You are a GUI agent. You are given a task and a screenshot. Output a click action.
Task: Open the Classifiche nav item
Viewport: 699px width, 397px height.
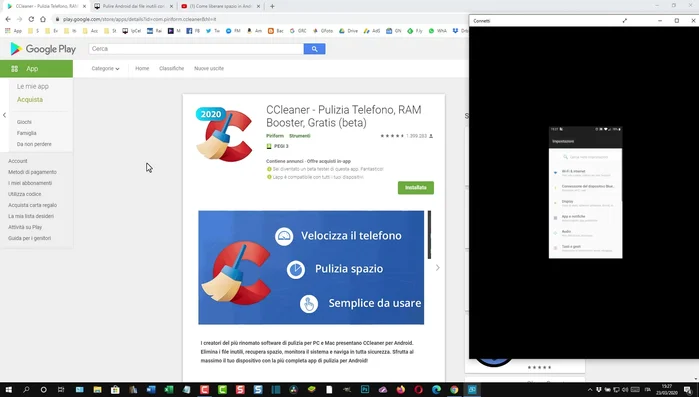click(172, 69)
